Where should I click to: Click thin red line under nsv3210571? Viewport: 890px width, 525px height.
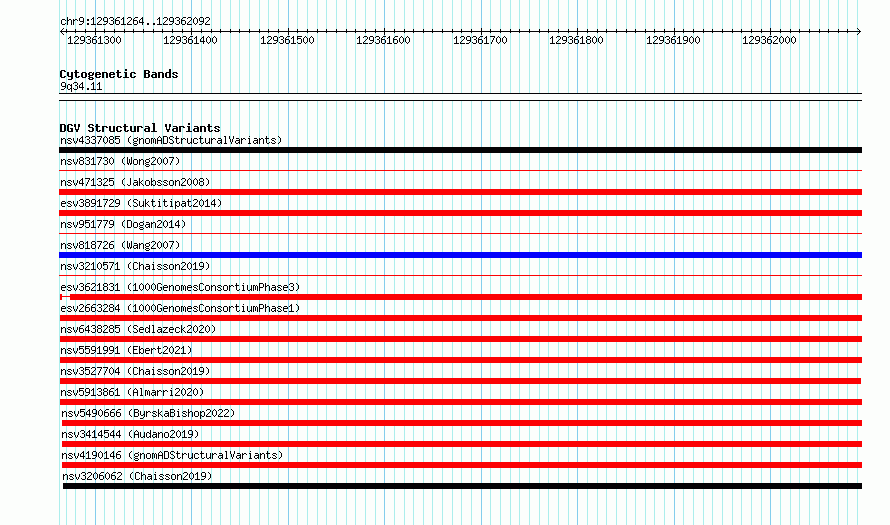coord(460,275)
